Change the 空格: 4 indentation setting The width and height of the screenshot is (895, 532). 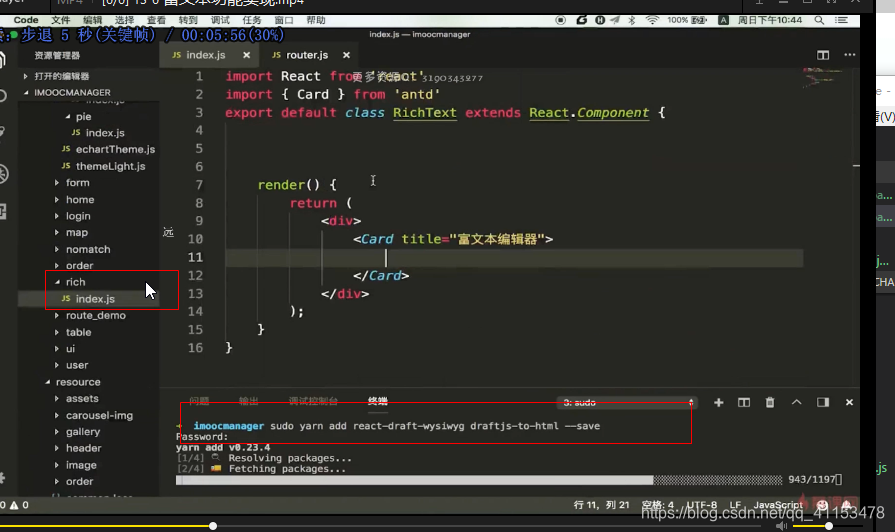point(658,505)
